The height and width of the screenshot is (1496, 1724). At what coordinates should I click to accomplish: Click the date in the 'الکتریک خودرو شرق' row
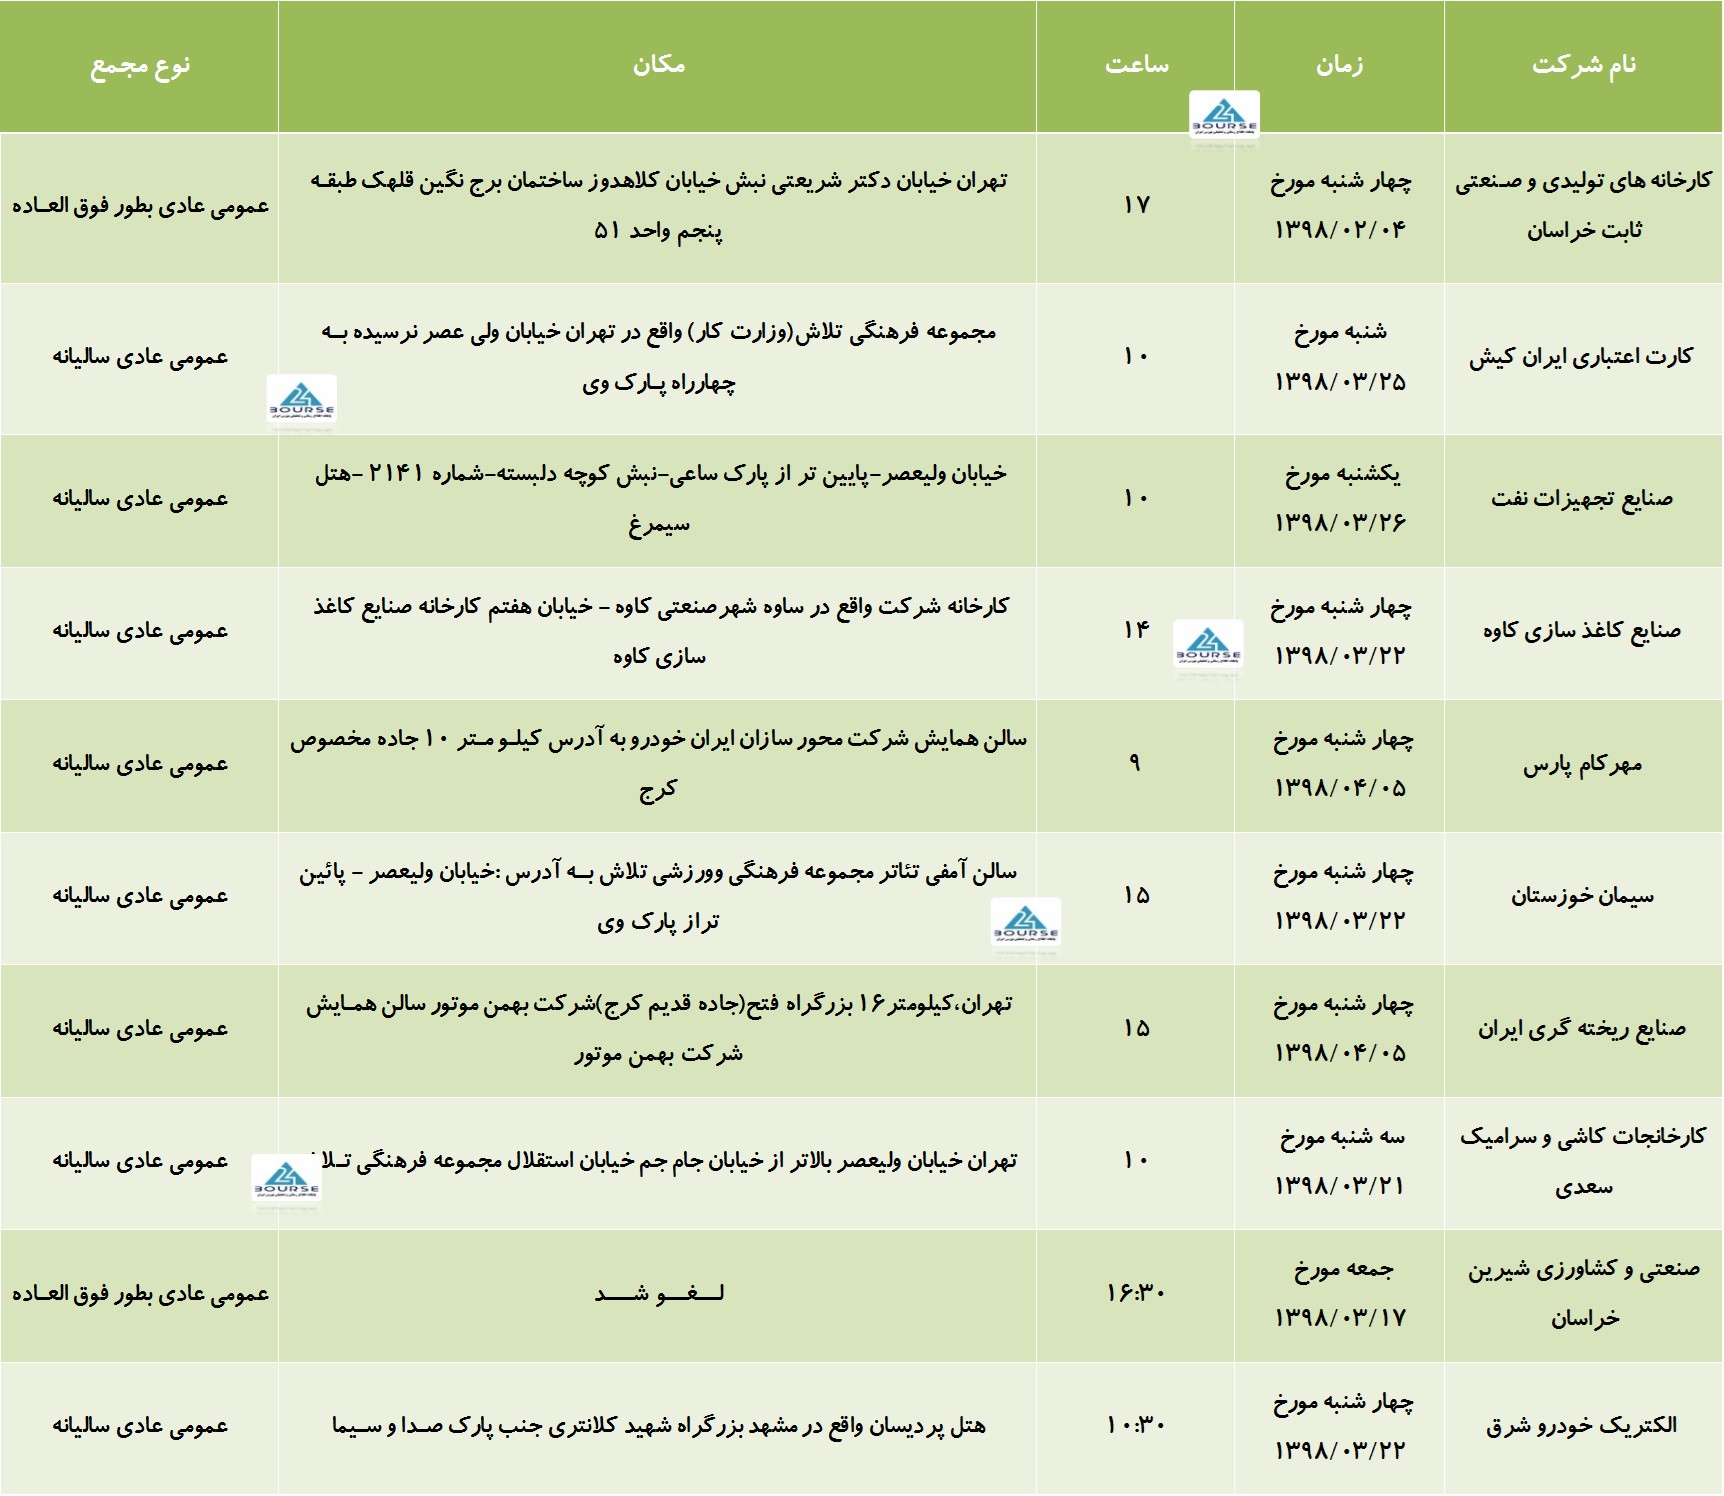point(1340,1427)
